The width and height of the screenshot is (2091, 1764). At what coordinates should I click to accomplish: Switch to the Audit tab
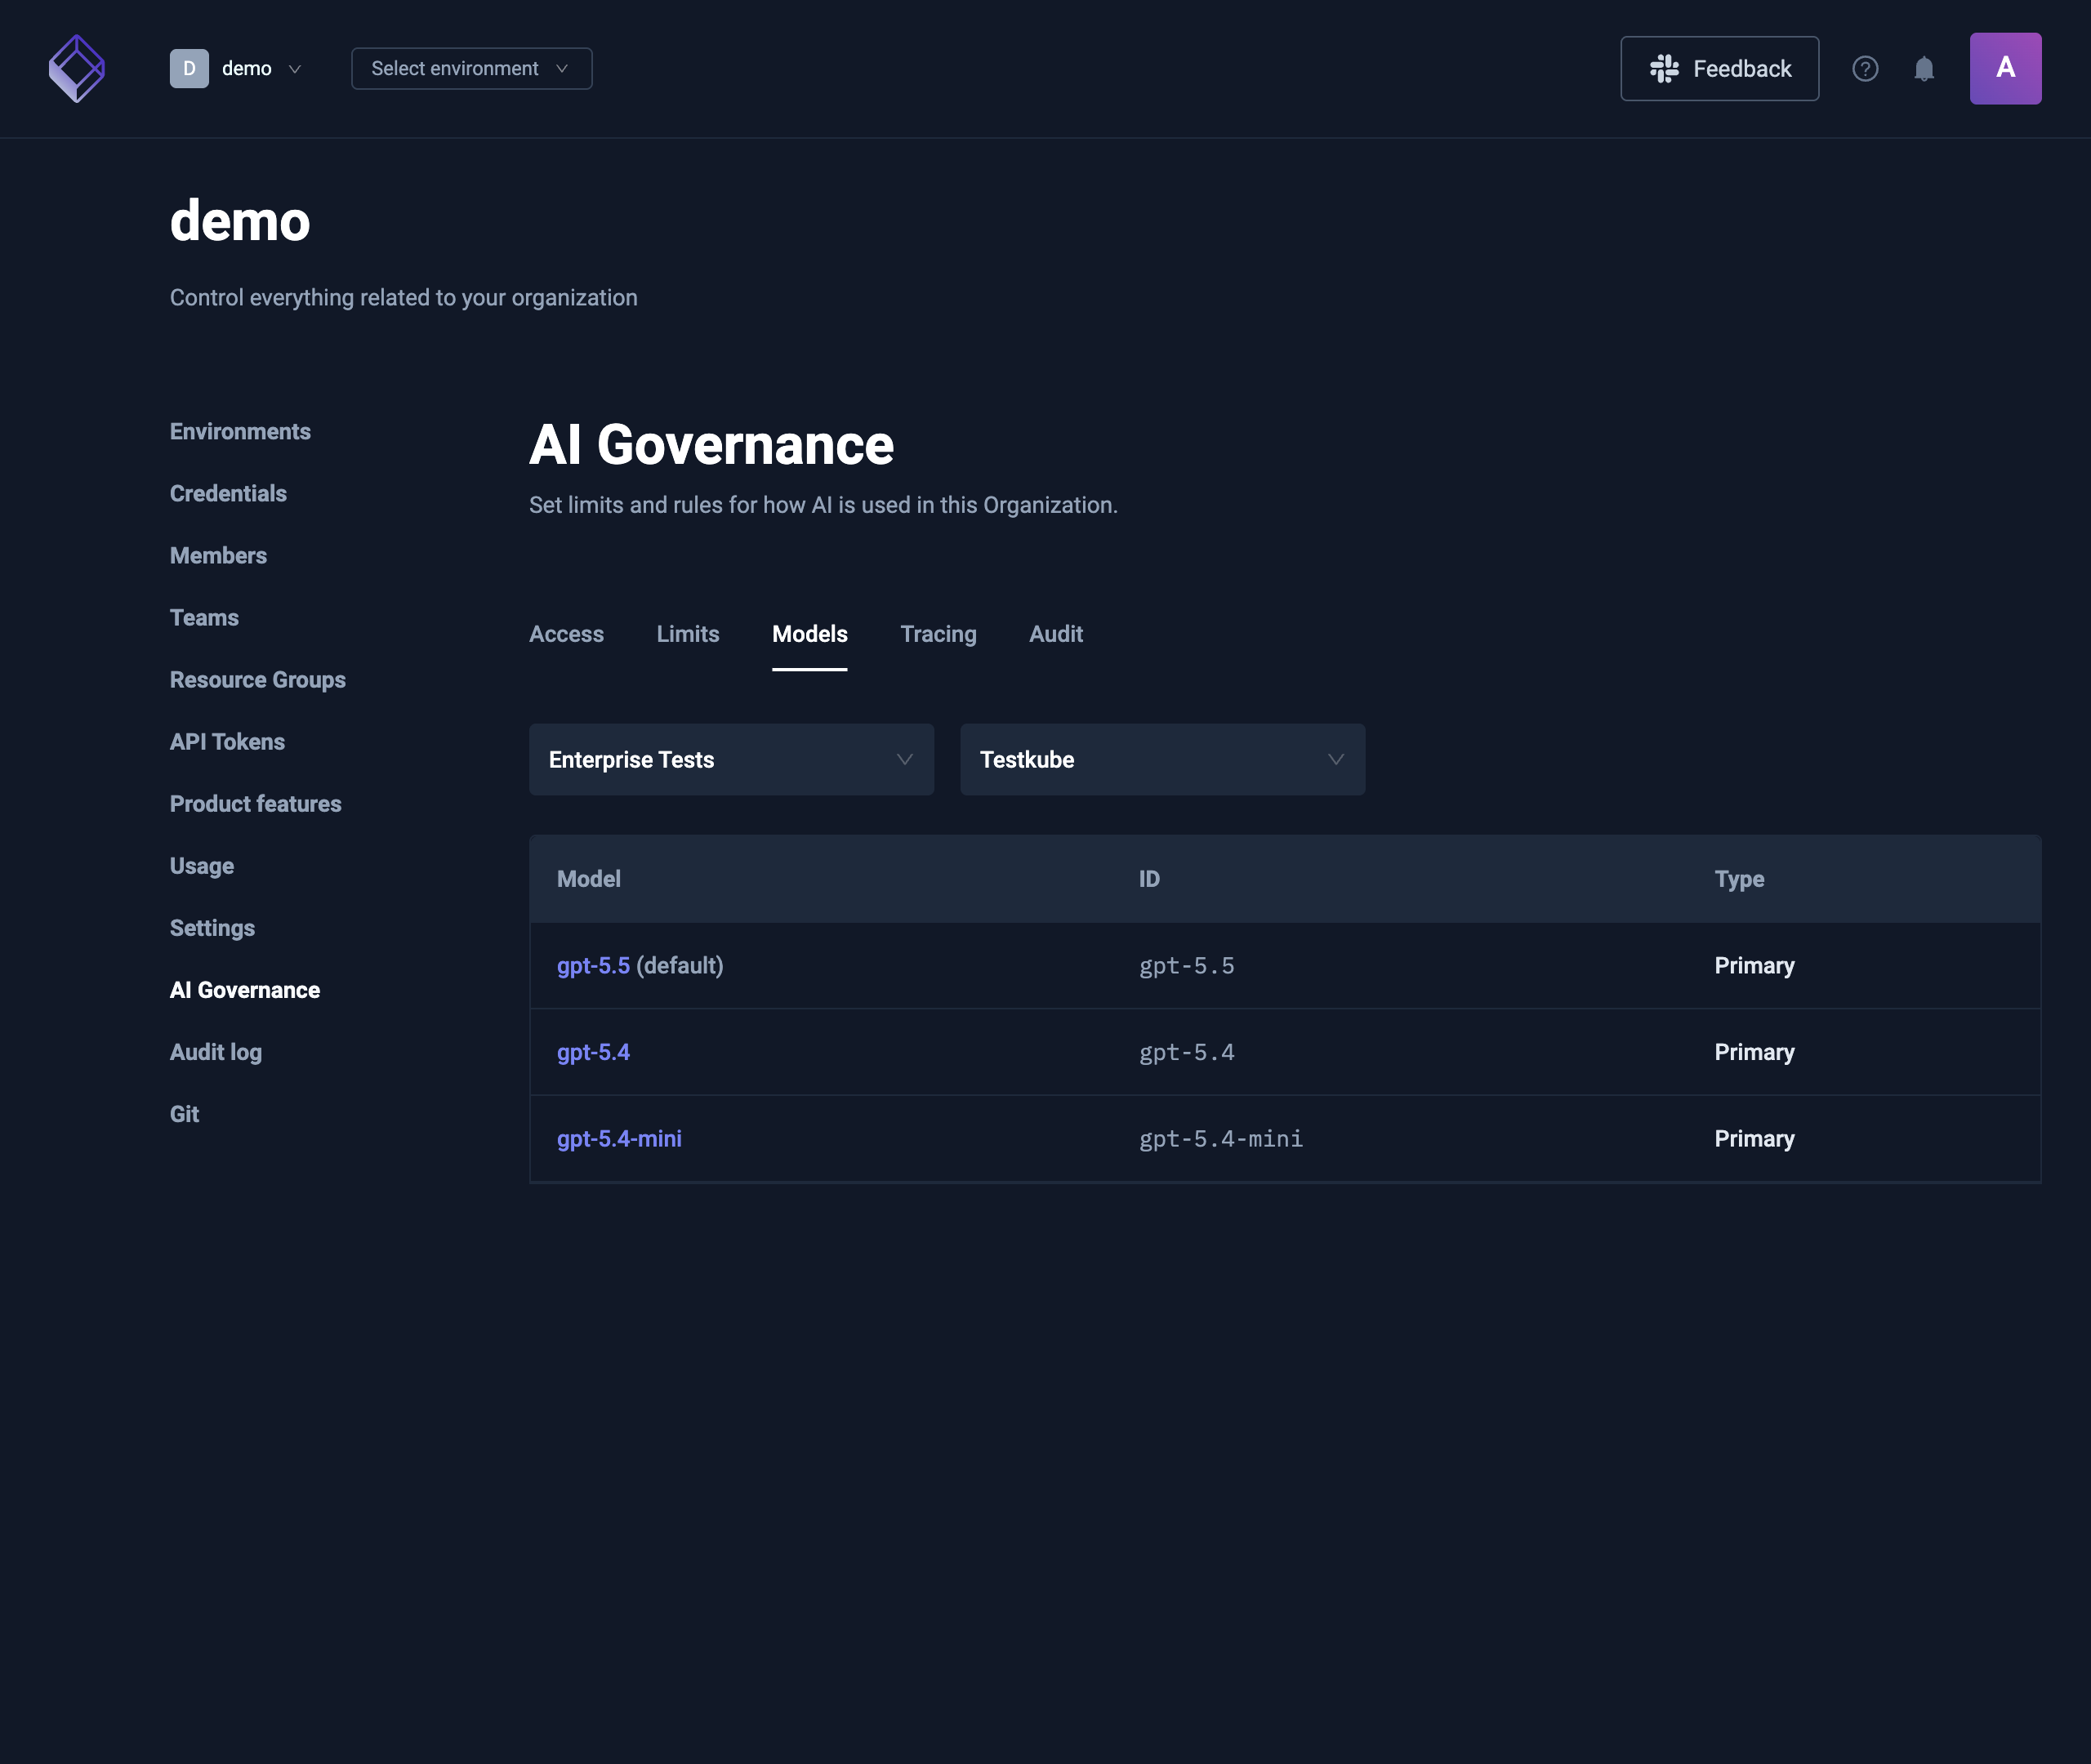pyautogui.click(x=1056, y=634)
